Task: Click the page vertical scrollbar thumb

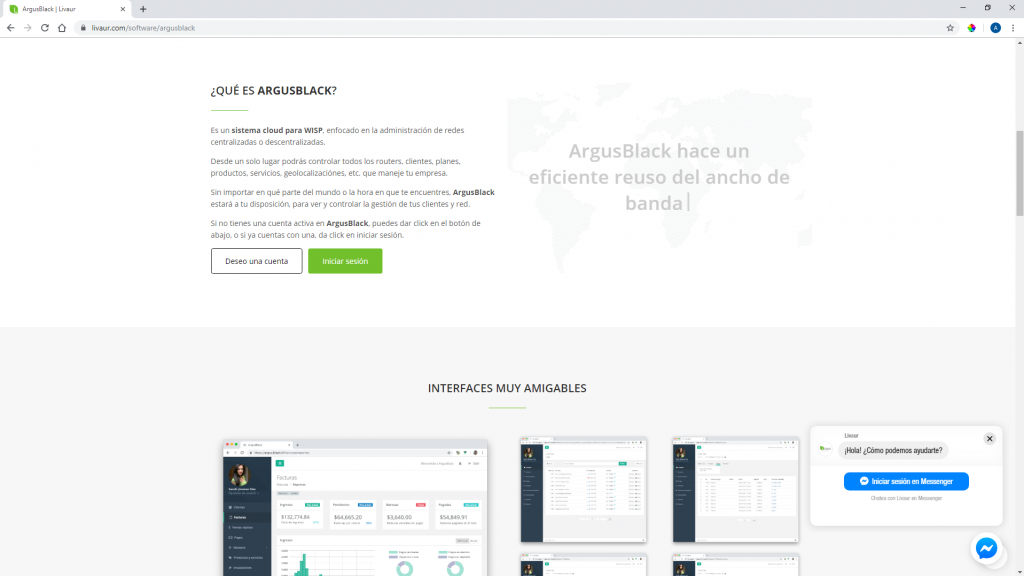Action: point(1019,173)
